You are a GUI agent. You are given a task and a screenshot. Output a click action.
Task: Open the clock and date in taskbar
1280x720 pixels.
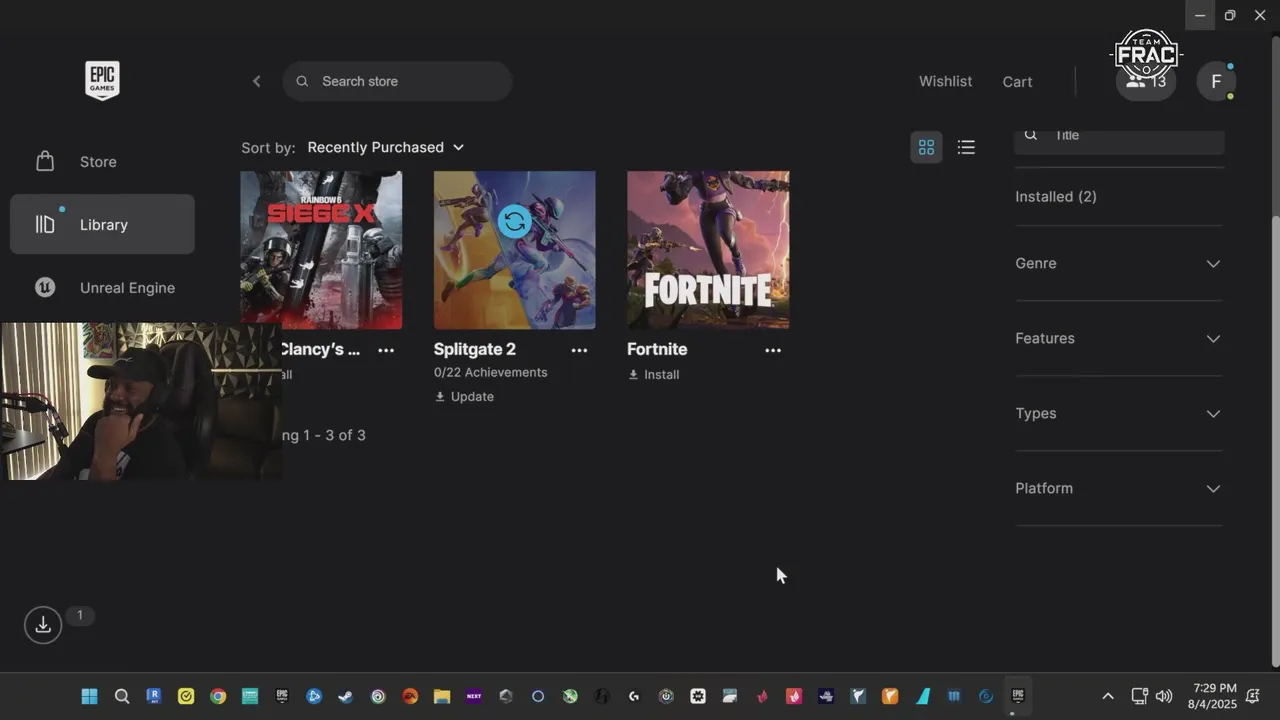1214,696
